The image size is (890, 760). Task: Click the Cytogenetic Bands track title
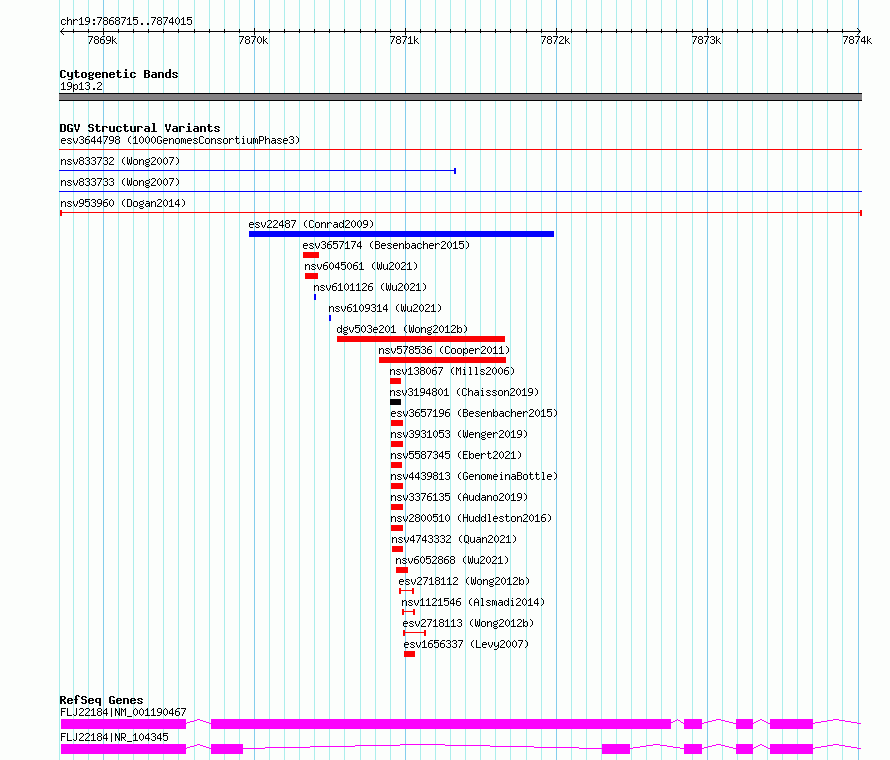point(119,74)
